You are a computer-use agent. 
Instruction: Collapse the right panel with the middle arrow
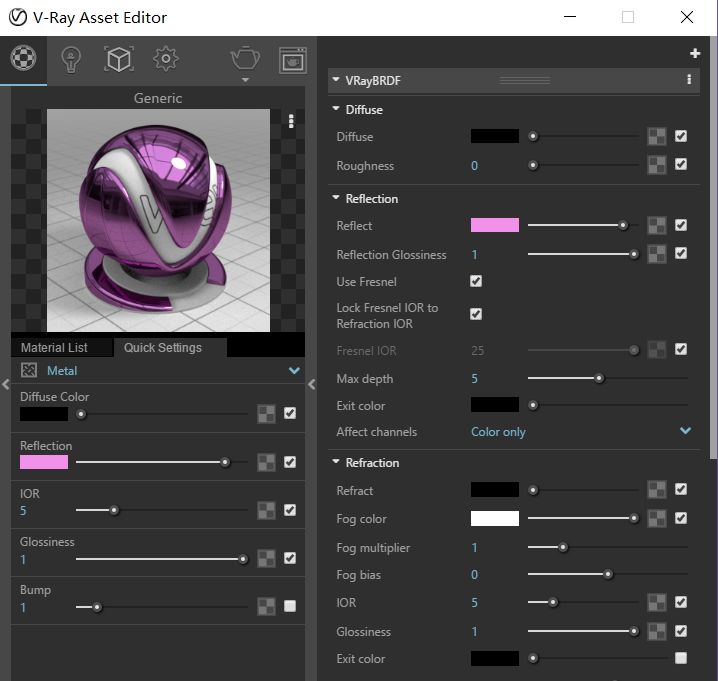pyautogui.click(x=312, y=384)
